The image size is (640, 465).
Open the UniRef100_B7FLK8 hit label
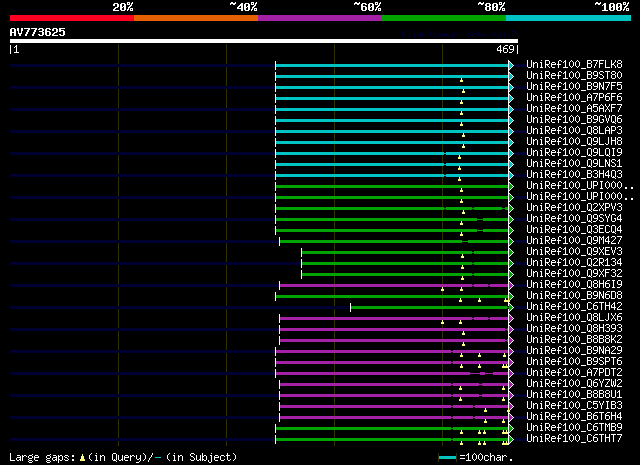pos(574,65)
